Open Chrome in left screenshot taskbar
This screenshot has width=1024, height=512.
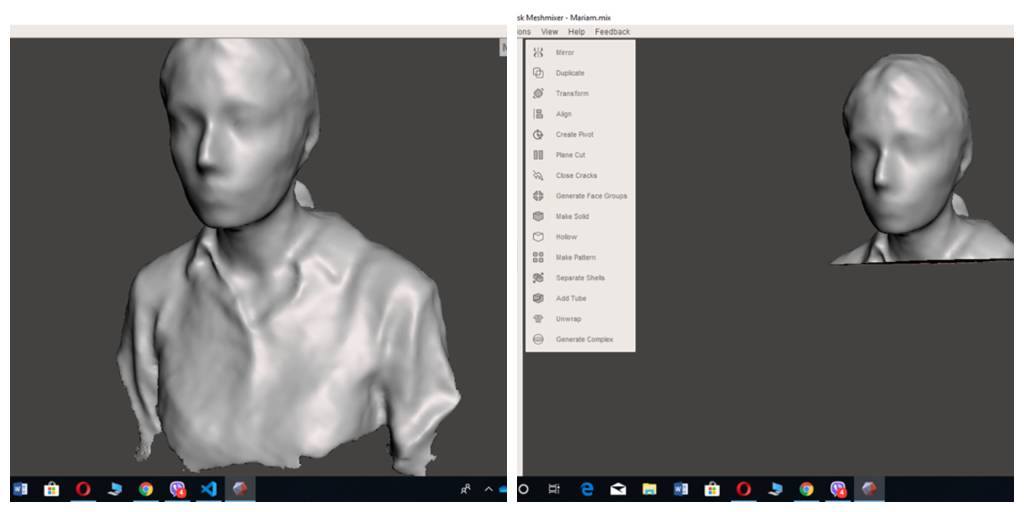coord(146,489)
